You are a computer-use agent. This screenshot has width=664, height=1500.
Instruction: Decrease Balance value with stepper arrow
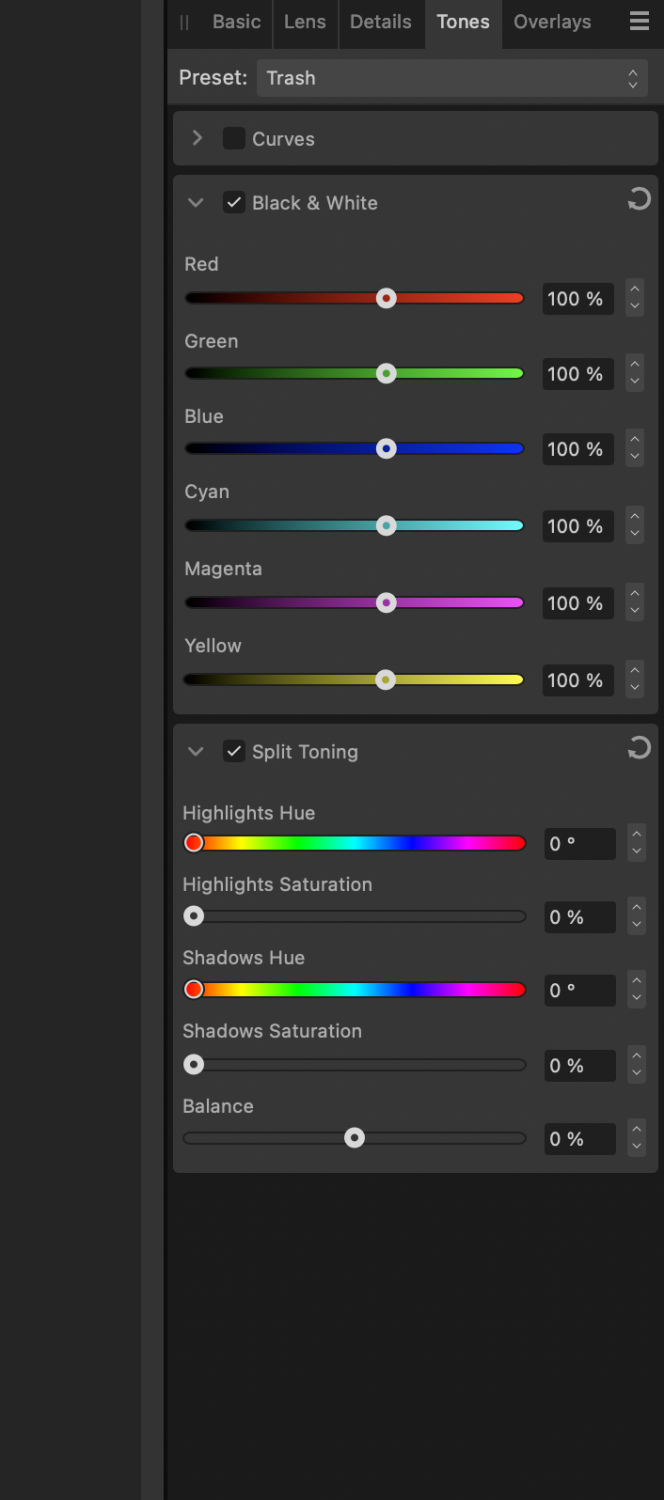point(636,1147)
